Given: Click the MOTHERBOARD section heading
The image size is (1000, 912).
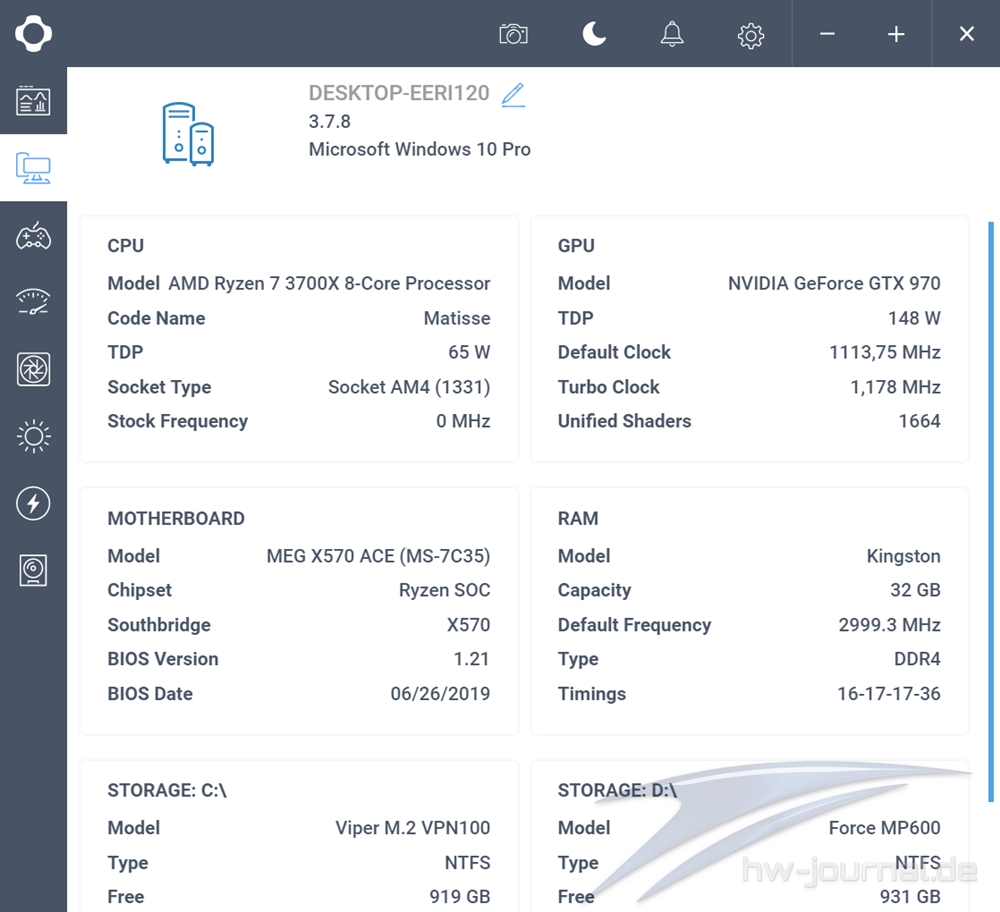Looking at the screenshot, I should pos(176,519).
